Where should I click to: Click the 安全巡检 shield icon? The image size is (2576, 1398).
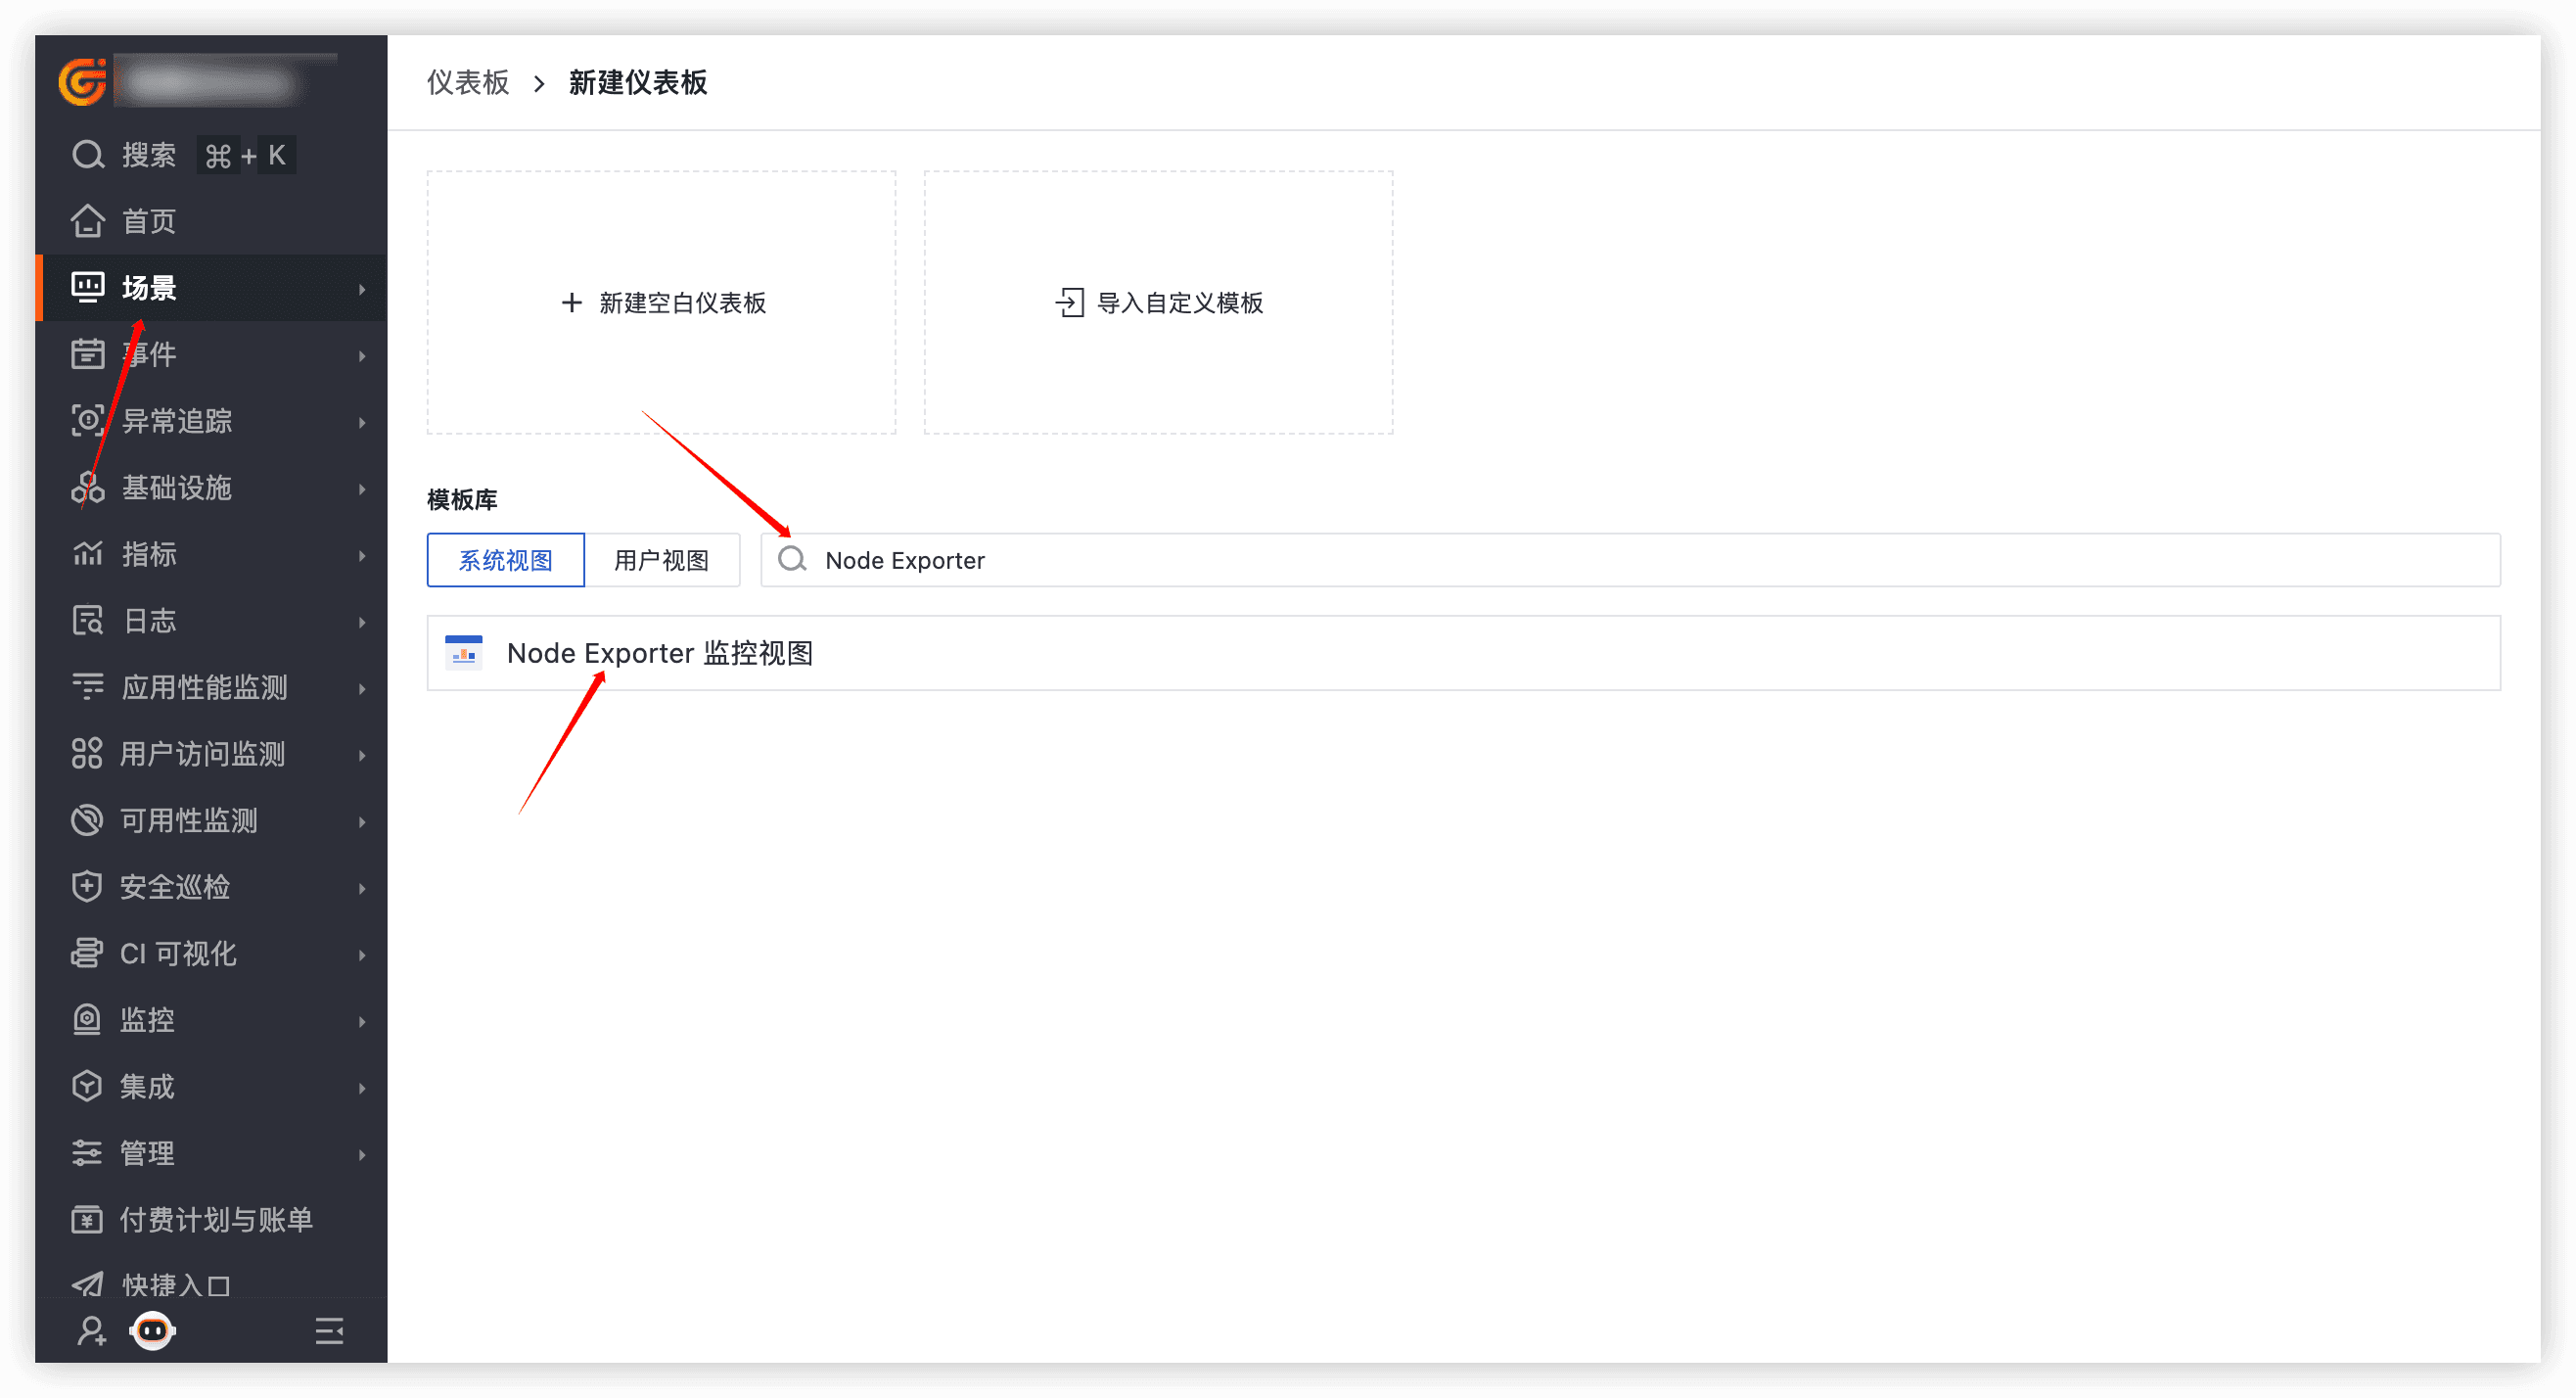tap(87, 887)
